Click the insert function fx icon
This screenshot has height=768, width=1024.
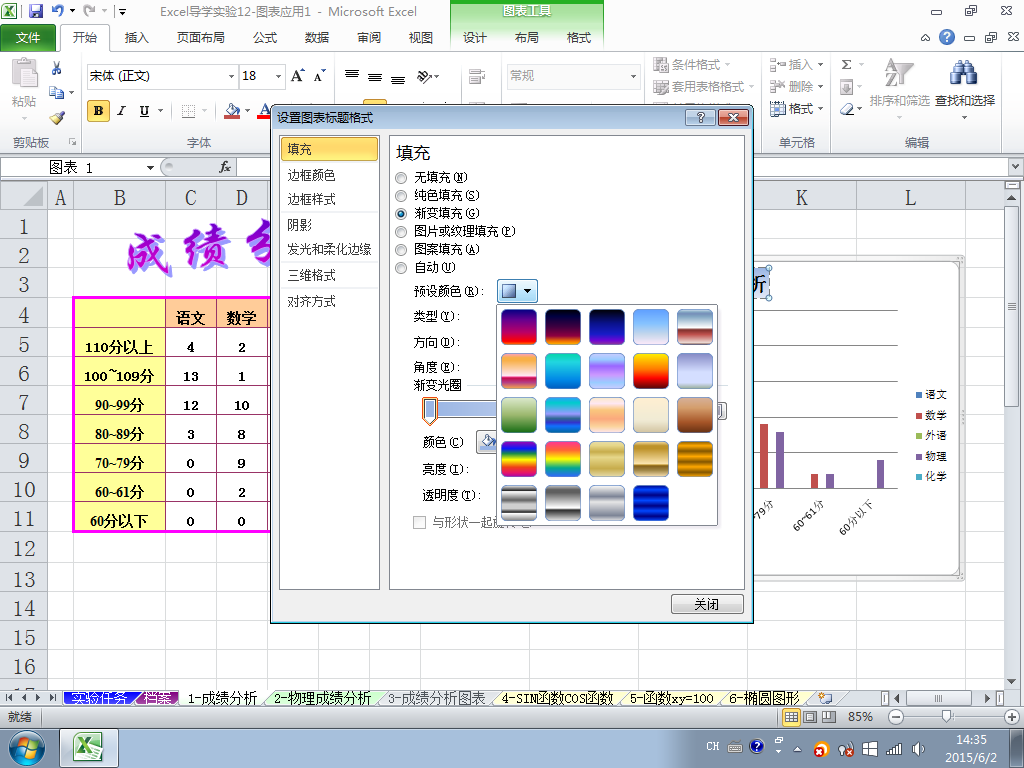(225, 167)
